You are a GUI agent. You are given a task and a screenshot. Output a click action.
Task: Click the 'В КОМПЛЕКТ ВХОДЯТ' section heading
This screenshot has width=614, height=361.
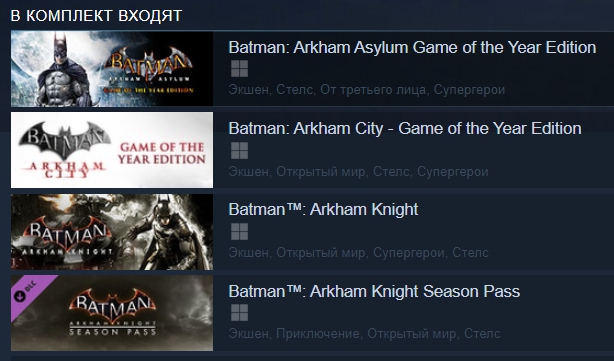pyautogui.click(x=96, y=16)
